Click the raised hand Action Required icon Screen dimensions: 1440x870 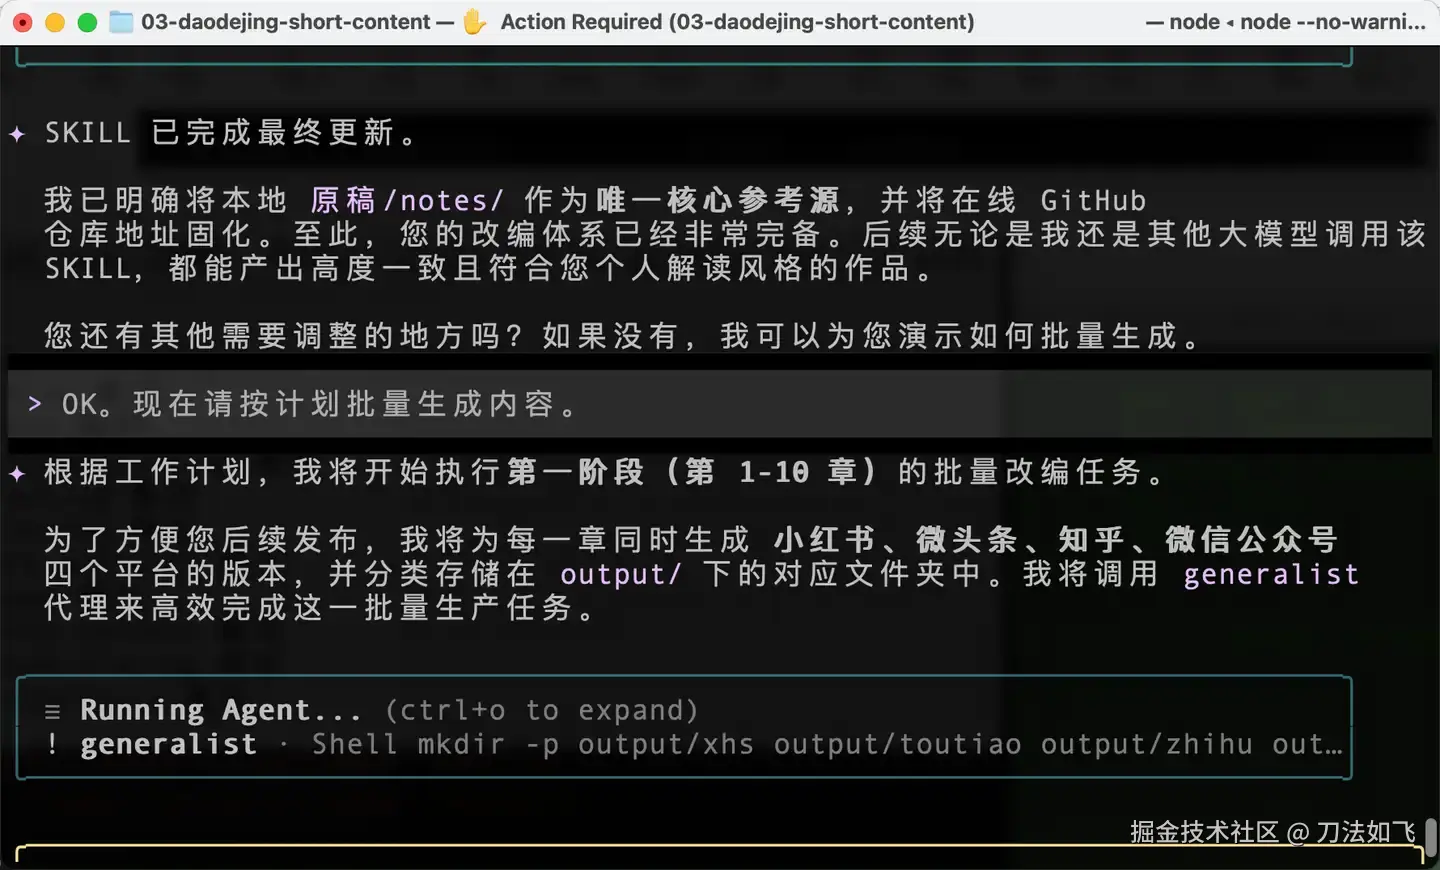pyautogui.click(x=475, y=21)
